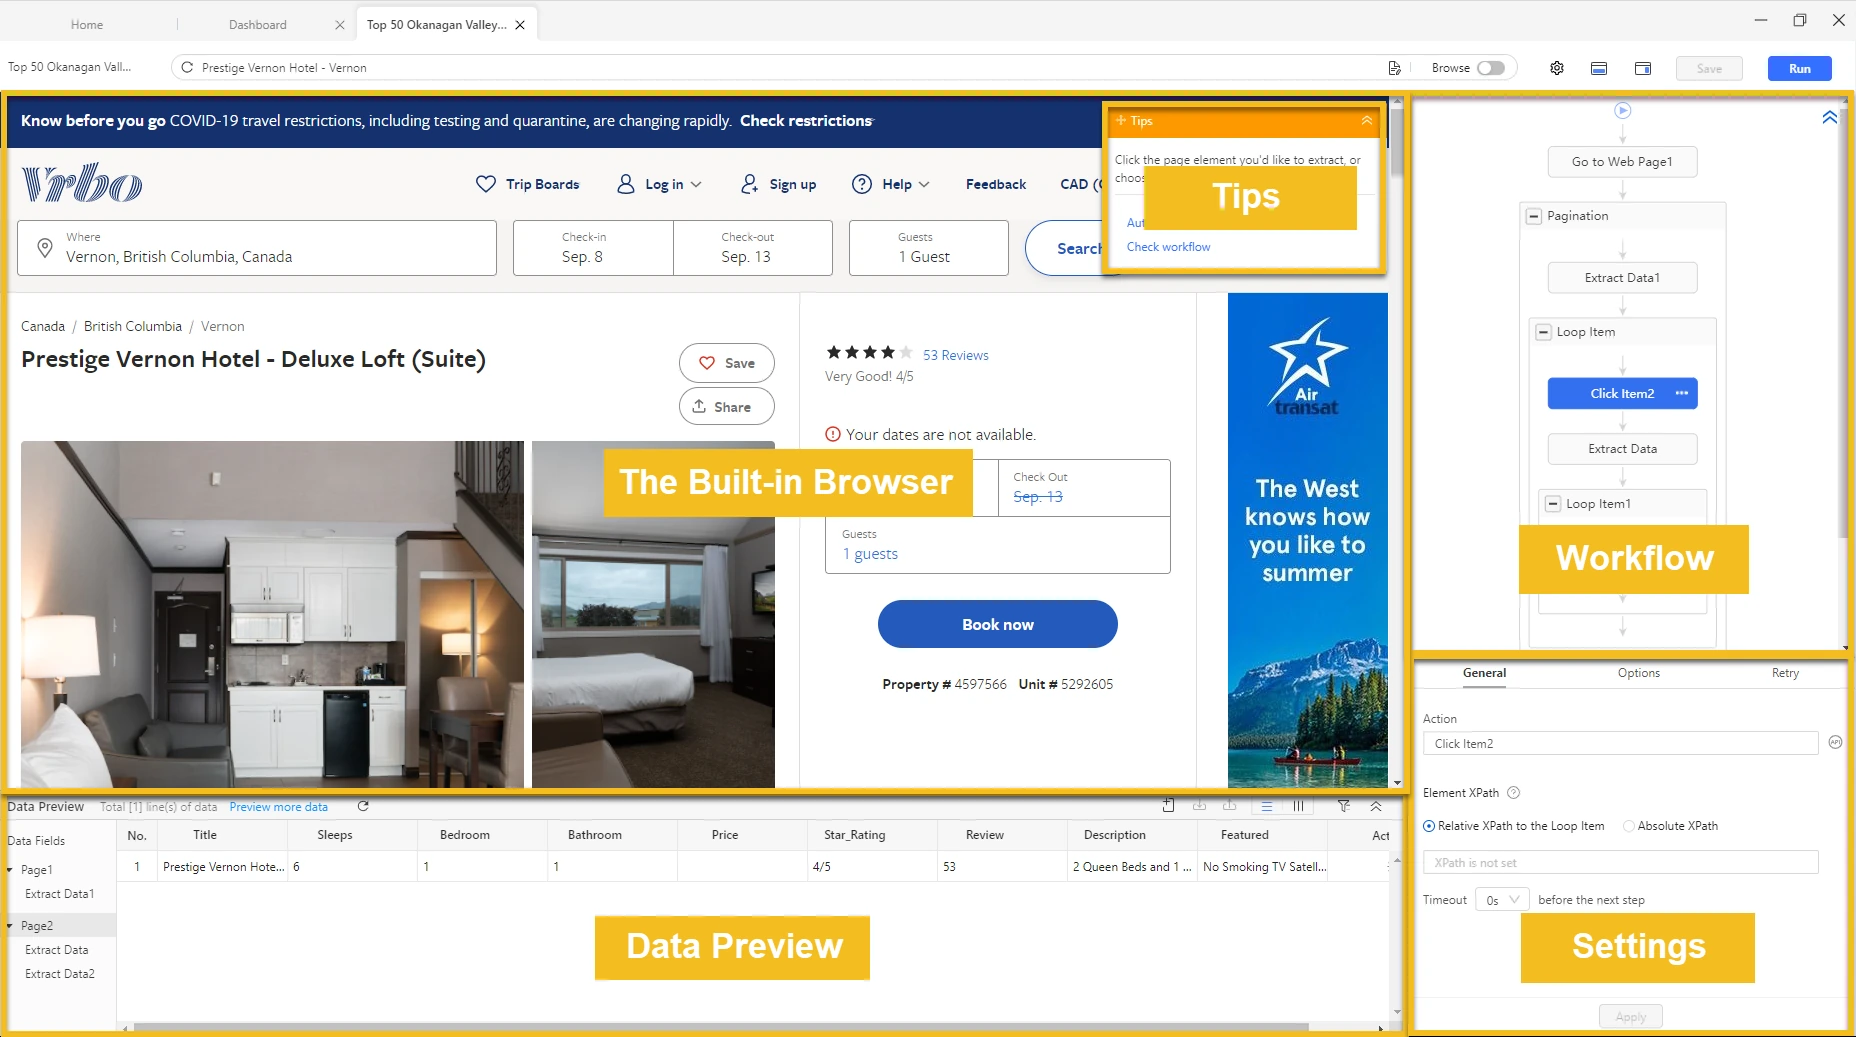The width and height of the screenshot is (1856, 1037).
Task: Click the add field icon in Data Preview
Action: (1168, 806)
